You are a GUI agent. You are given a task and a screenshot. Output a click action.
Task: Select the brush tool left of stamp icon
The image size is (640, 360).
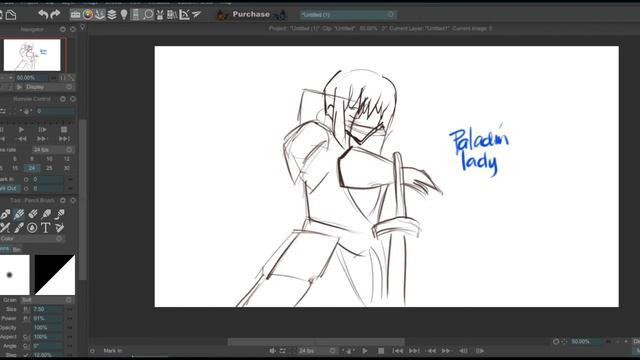point(19,228)
